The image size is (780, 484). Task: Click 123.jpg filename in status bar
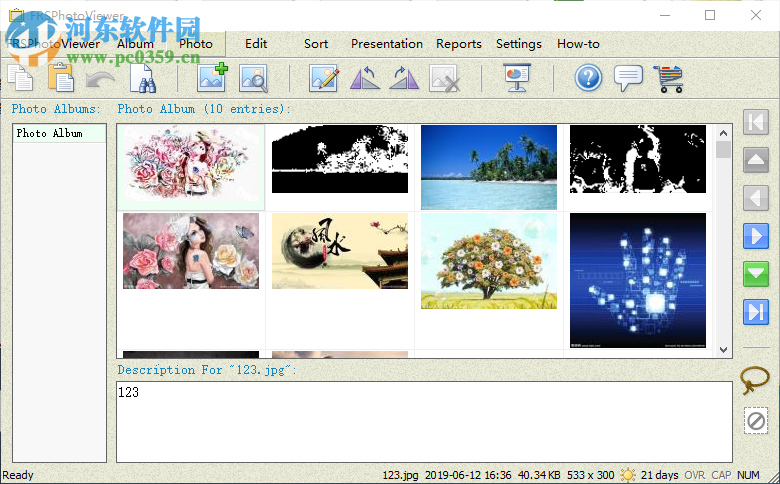tap(400, 475)
